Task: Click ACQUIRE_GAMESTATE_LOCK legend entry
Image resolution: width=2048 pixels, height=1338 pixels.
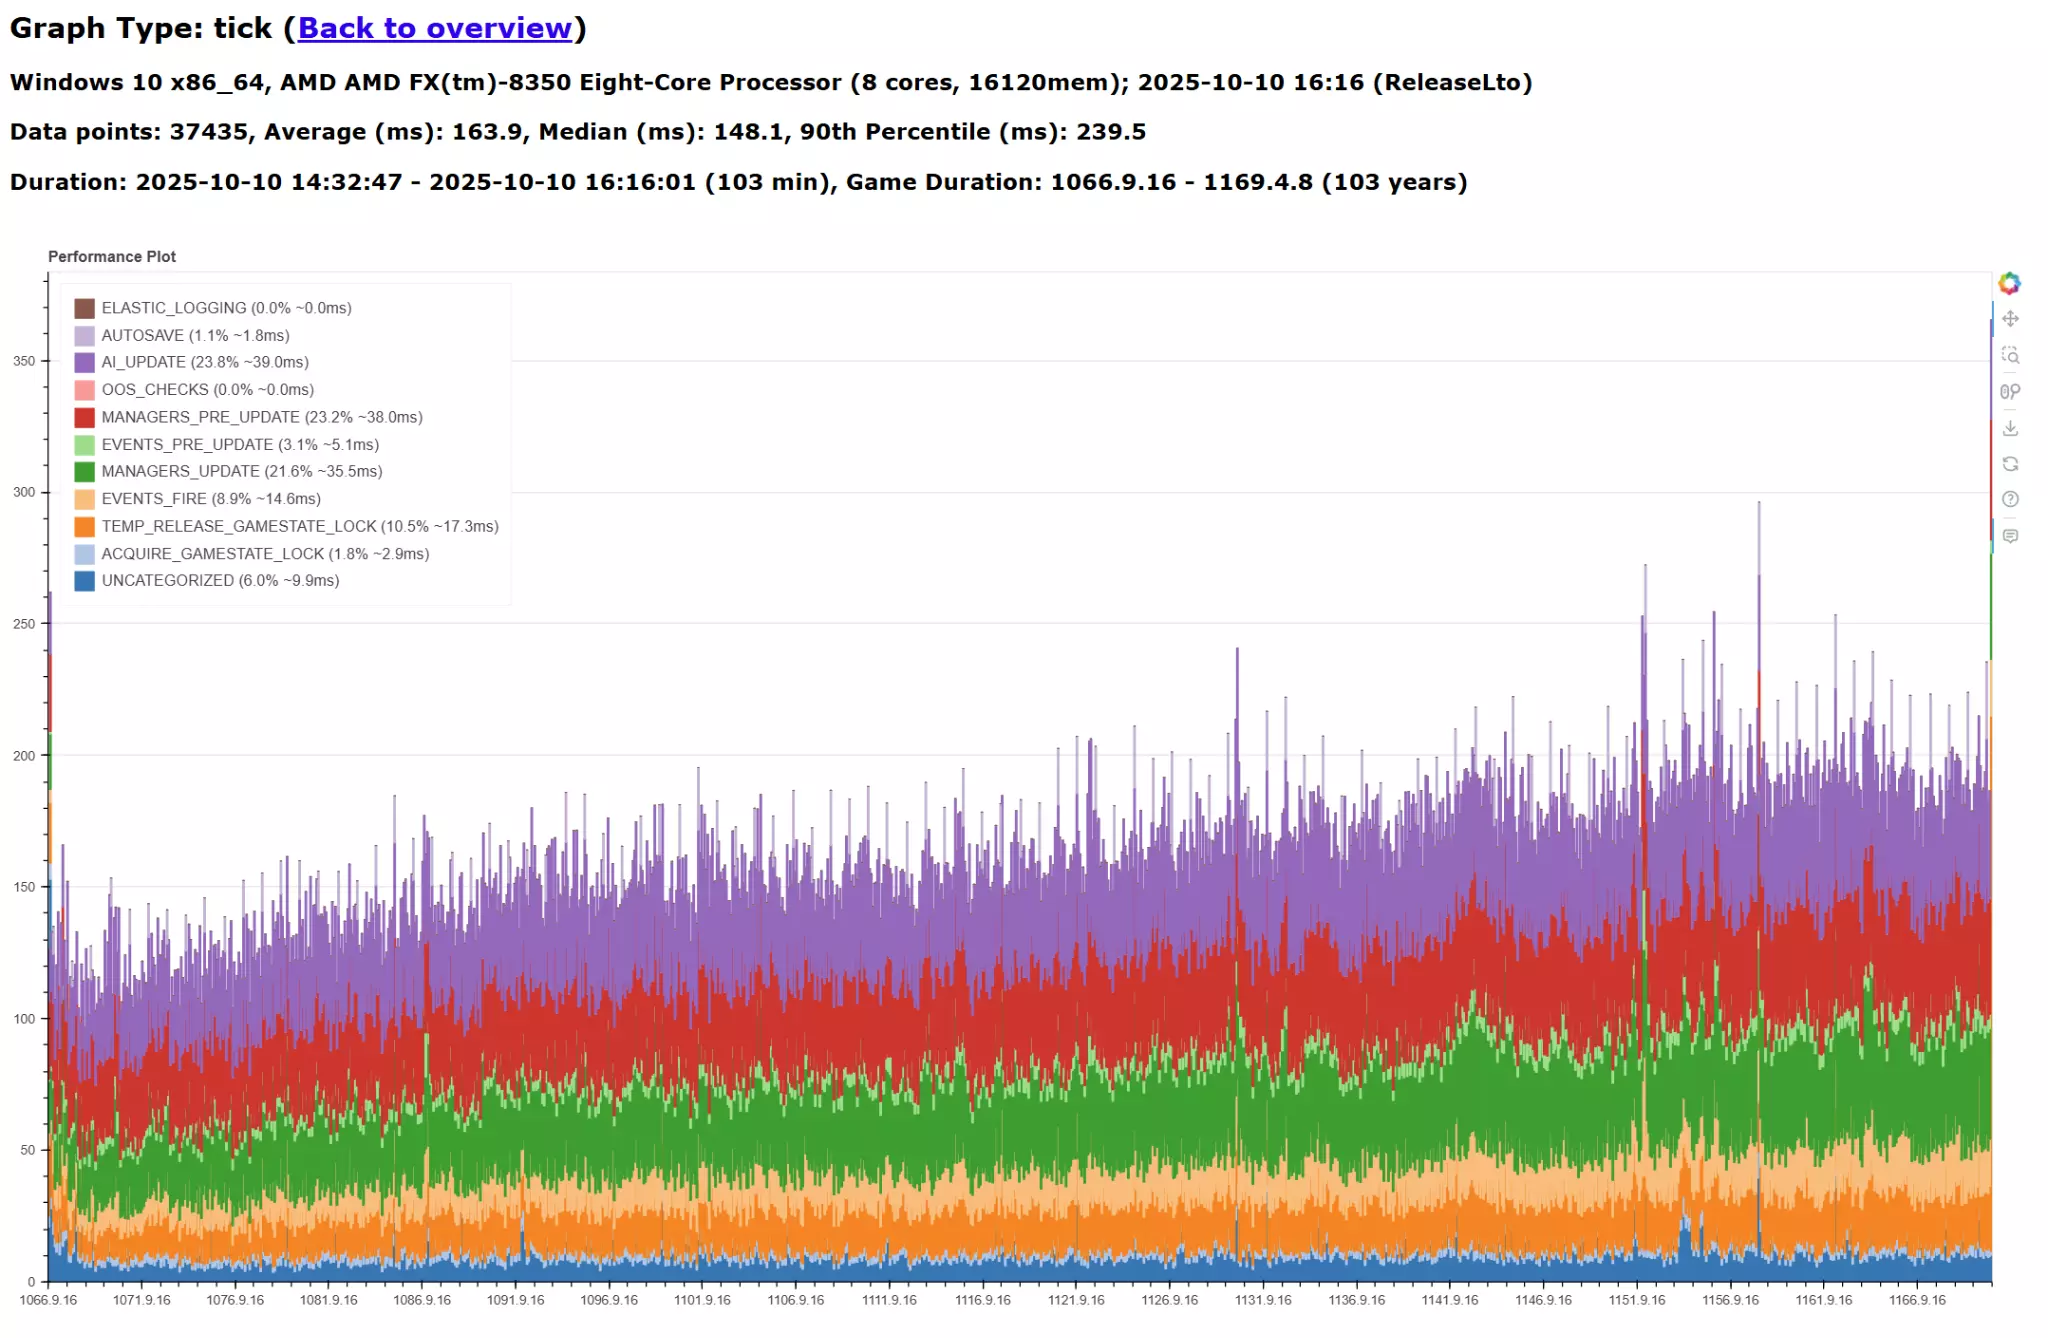Action: coord(265,554)
